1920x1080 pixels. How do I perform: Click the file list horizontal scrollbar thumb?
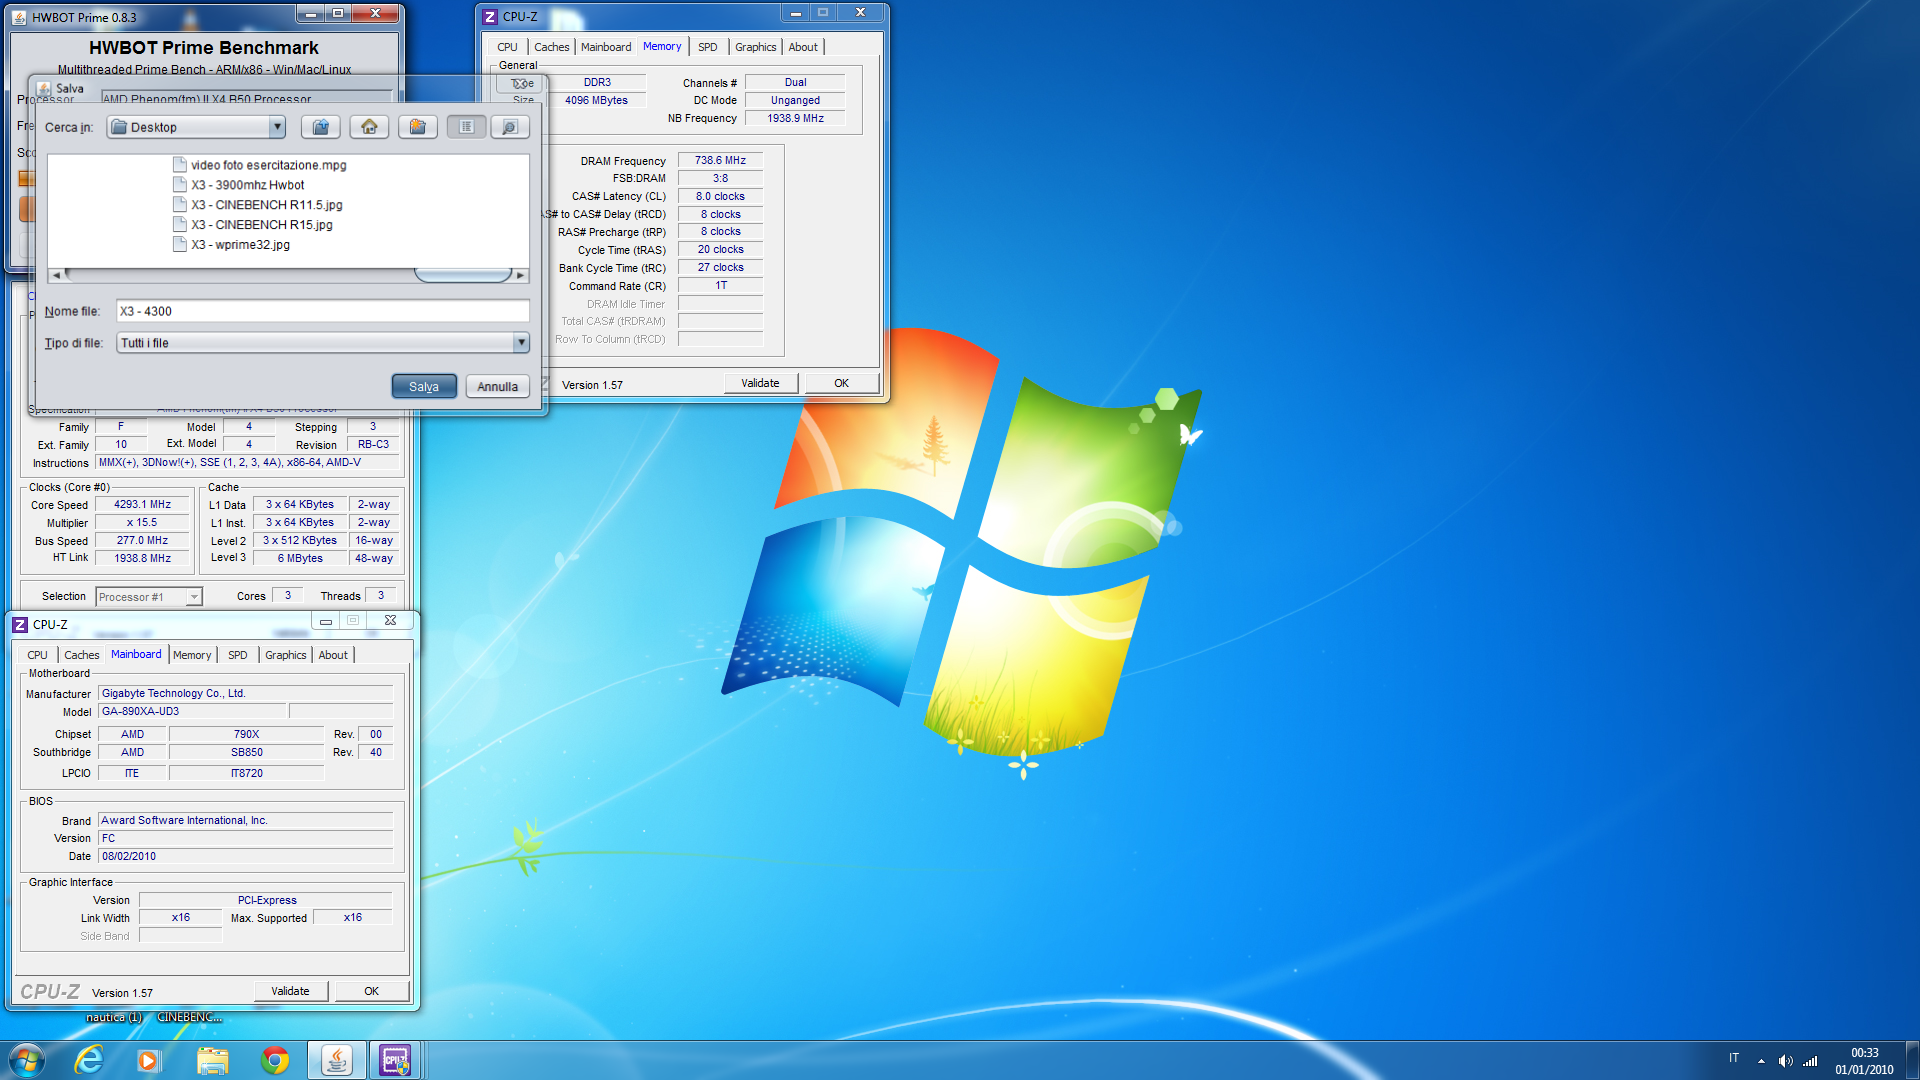tap(463, 275)
